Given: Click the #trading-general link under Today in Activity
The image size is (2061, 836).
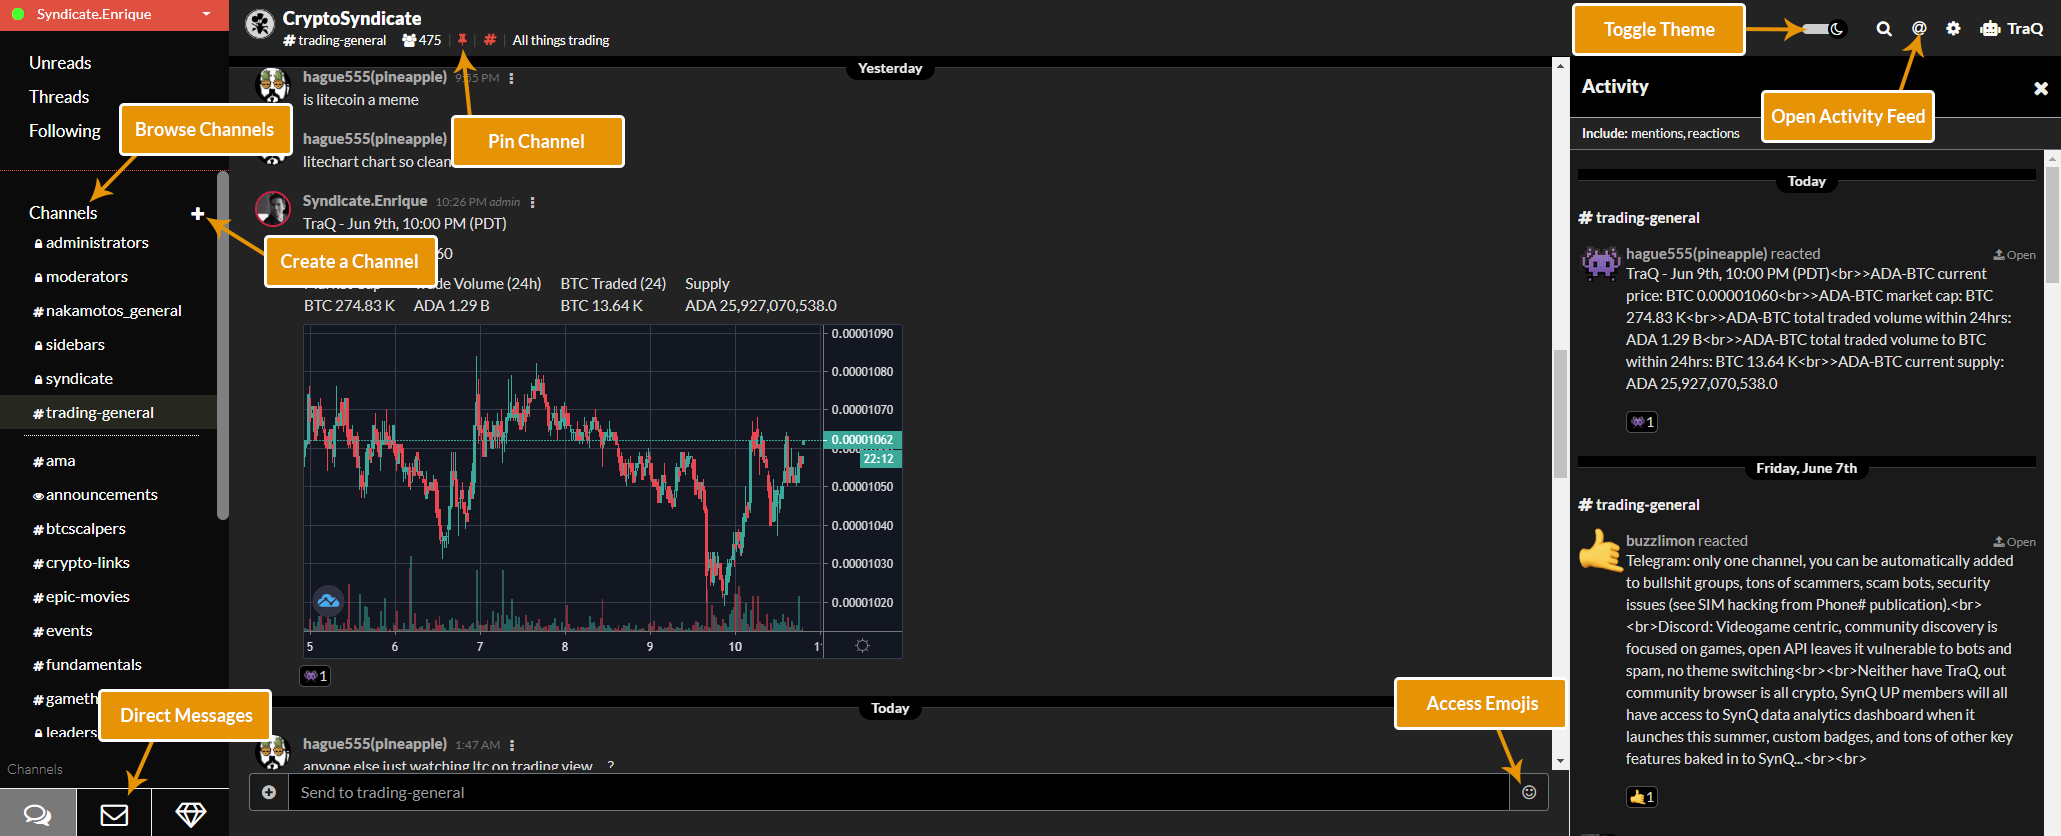Looking at the screenshot, I should pos(1639,218).
